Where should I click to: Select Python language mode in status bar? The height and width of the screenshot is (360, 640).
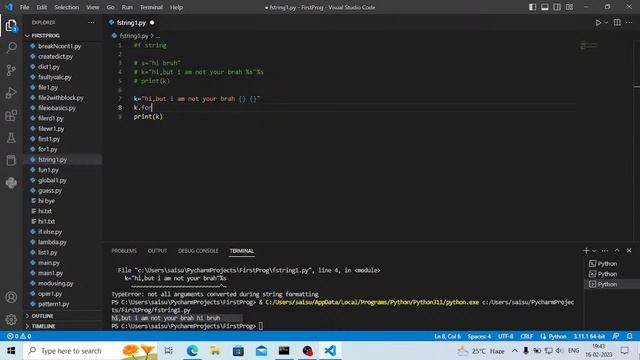tap(557, 336)
